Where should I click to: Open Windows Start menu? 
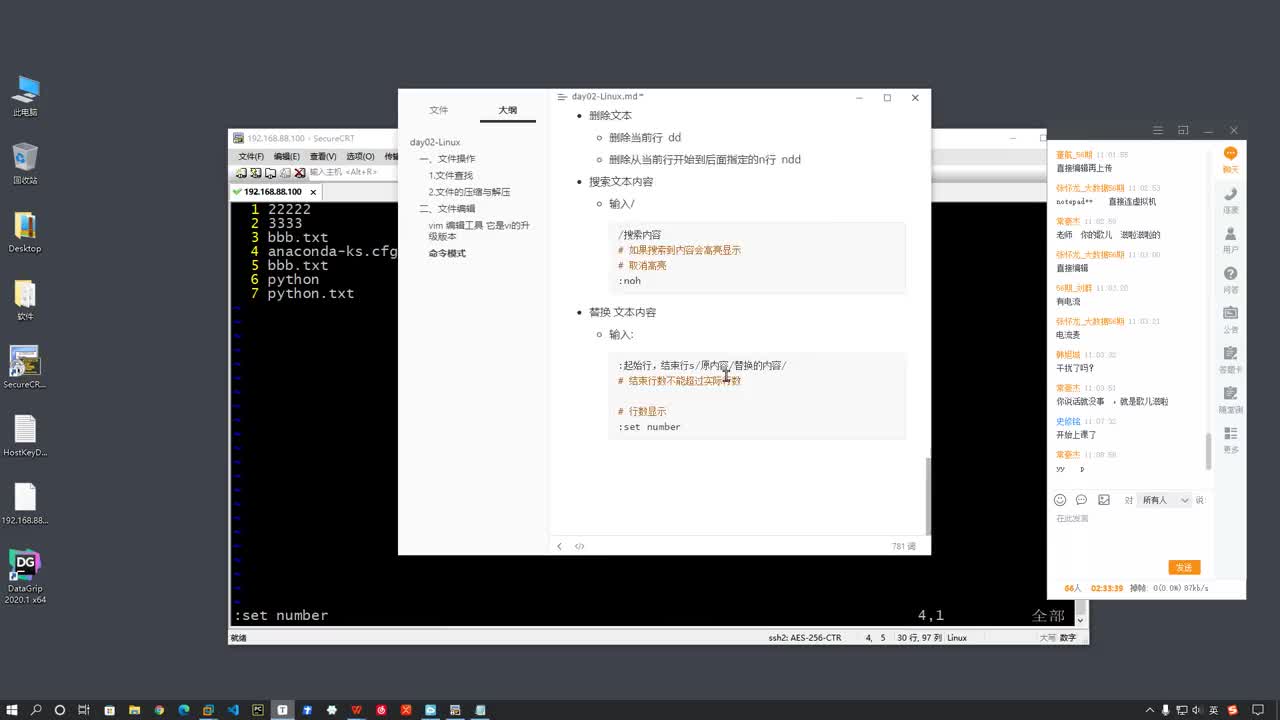11,710
